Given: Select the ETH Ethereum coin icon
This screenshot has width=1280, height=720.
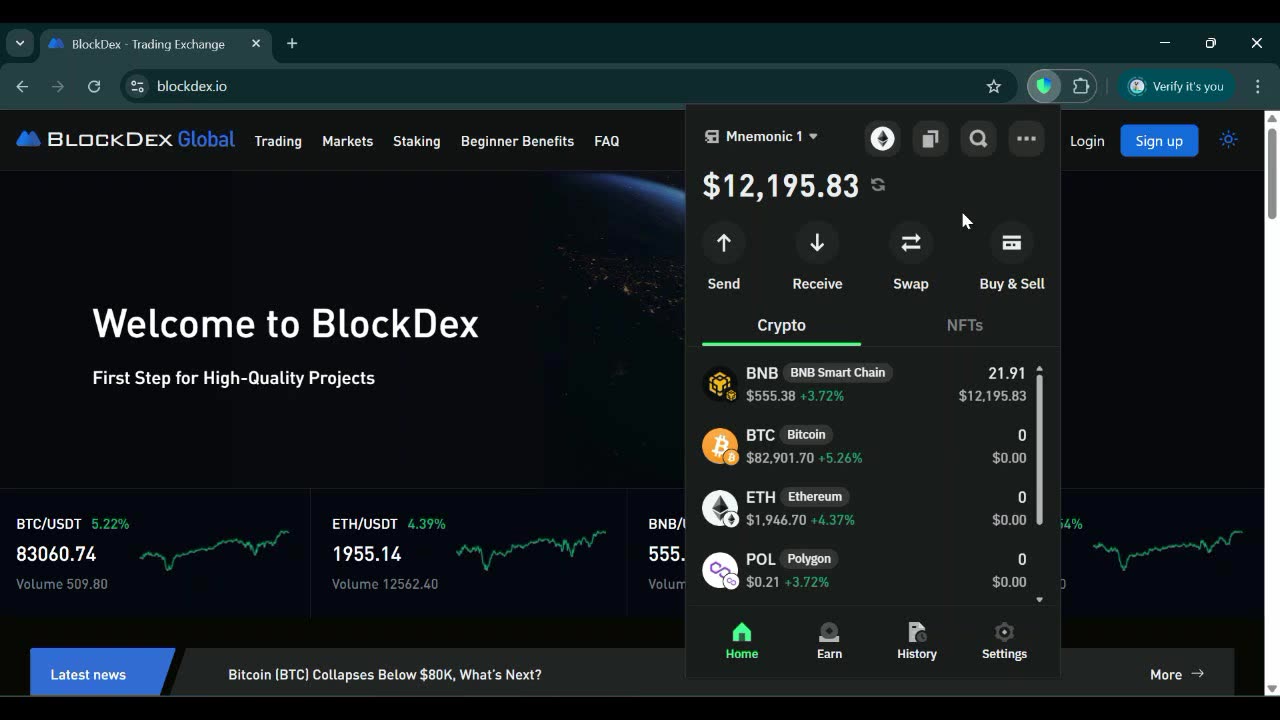Looking at the screenshot, I should 720,508.
